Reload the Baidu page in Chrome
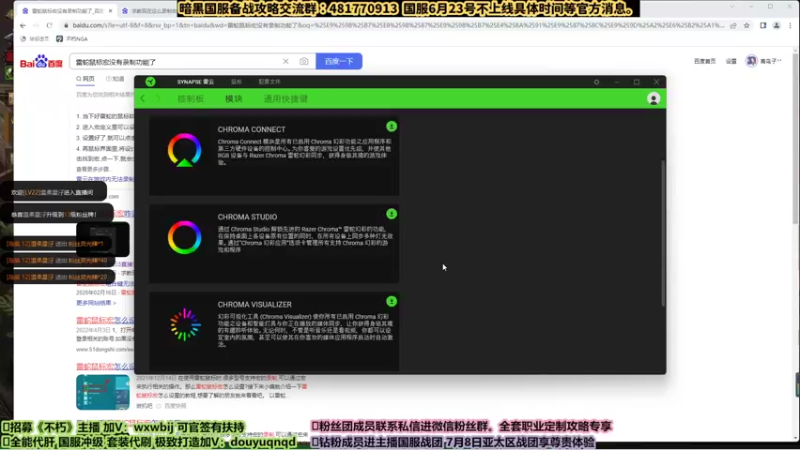 (49, 25)
